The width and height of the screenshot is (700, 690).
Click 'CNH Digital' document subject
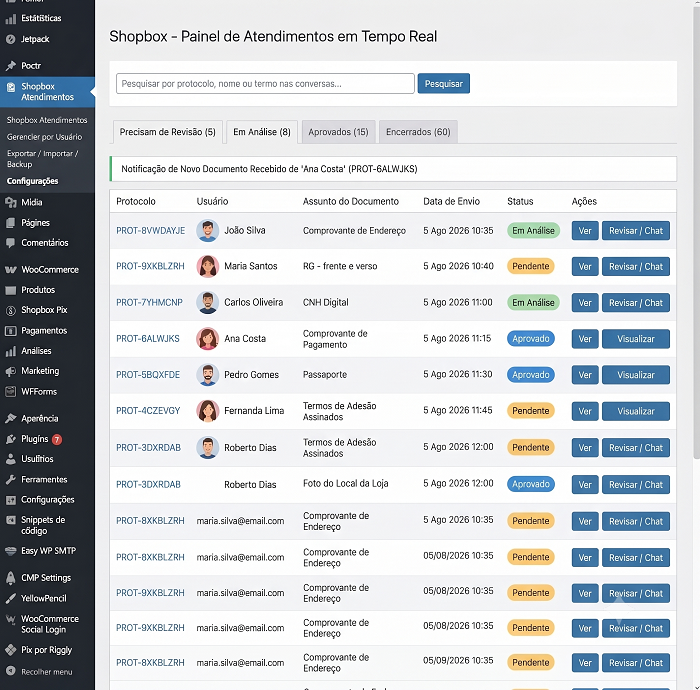(325, 303)
